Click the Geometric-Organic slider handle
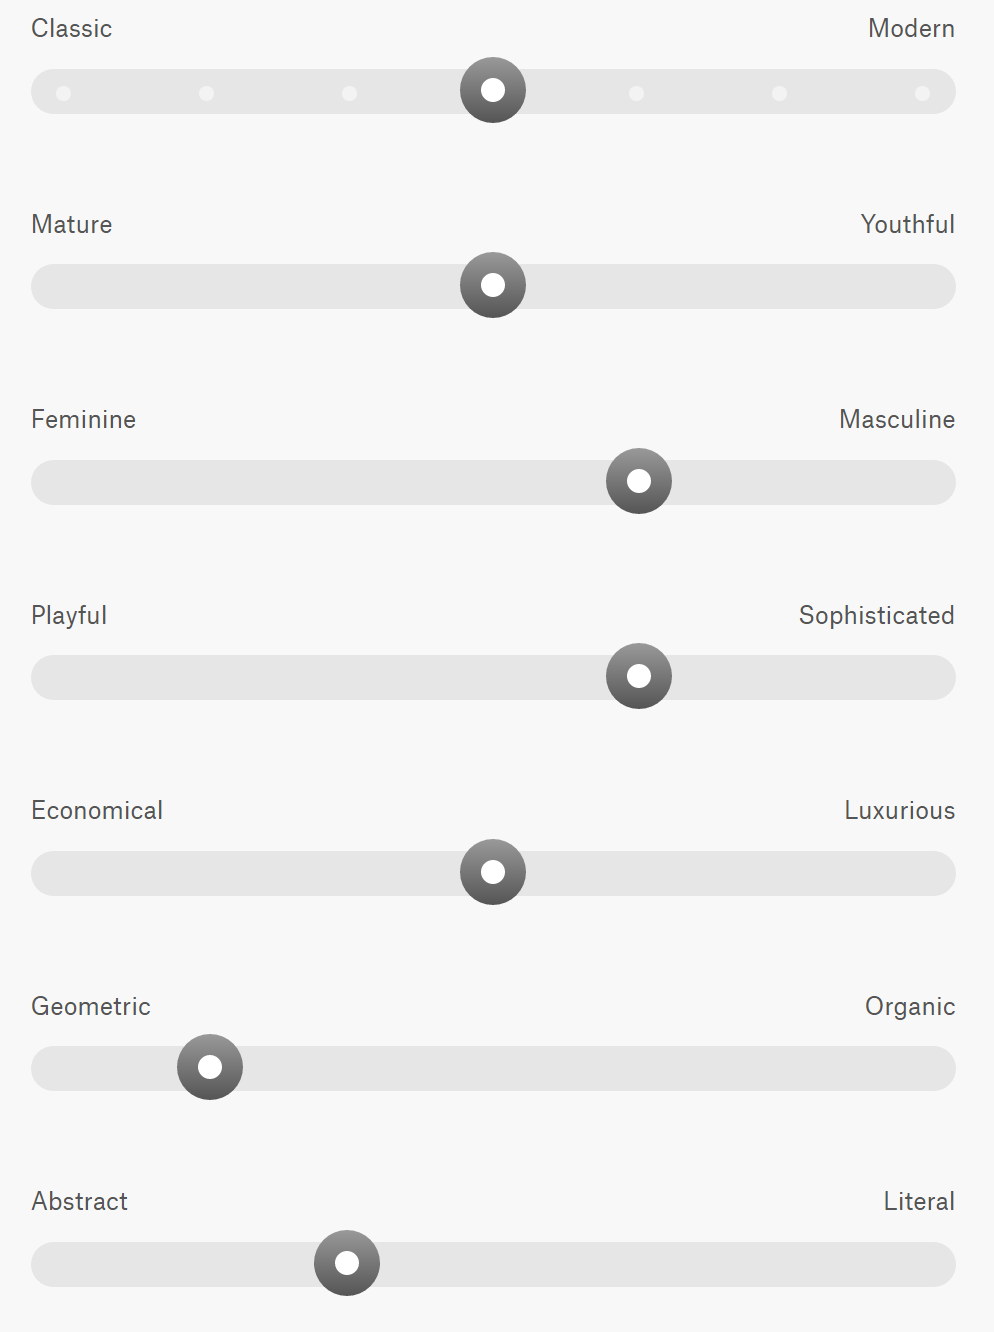Screen dimensions: 994x1332 [x=210, y=1068]
